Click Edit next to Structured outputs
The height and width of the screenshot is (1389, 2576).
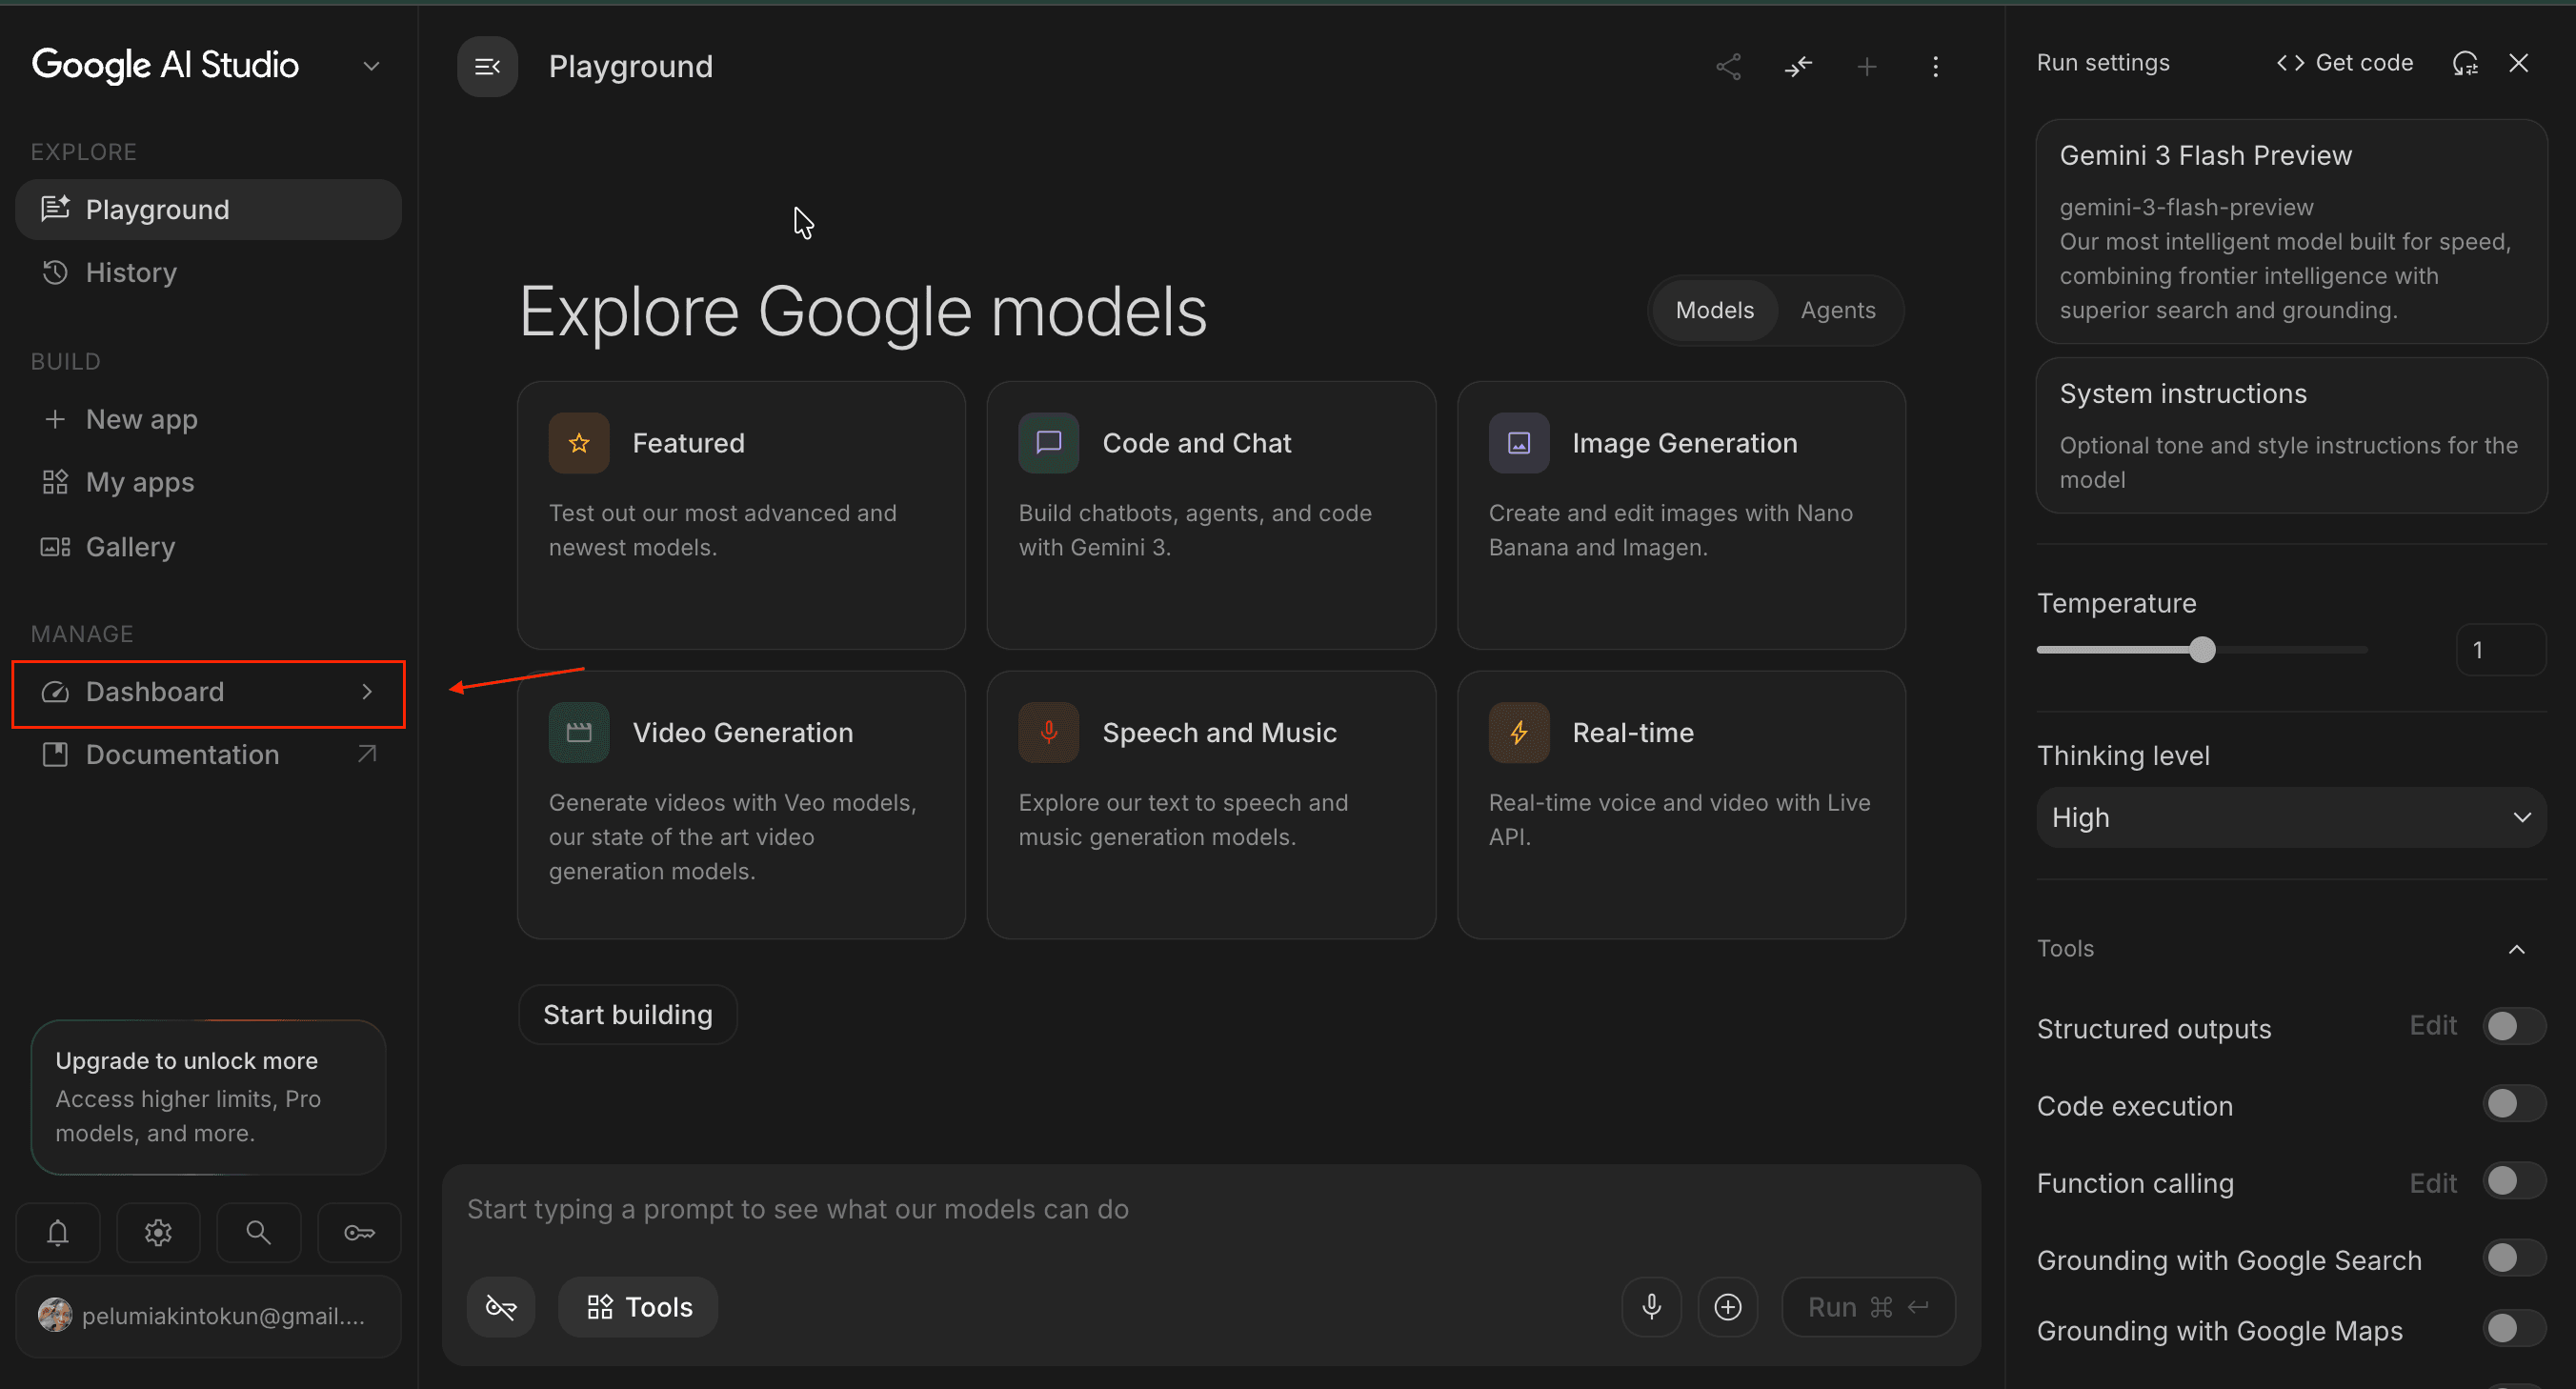(x=2432, y=1026)
